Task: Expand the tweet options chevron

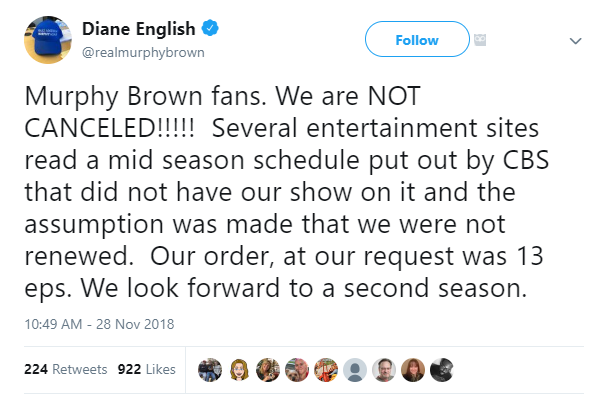Action: 575,41
